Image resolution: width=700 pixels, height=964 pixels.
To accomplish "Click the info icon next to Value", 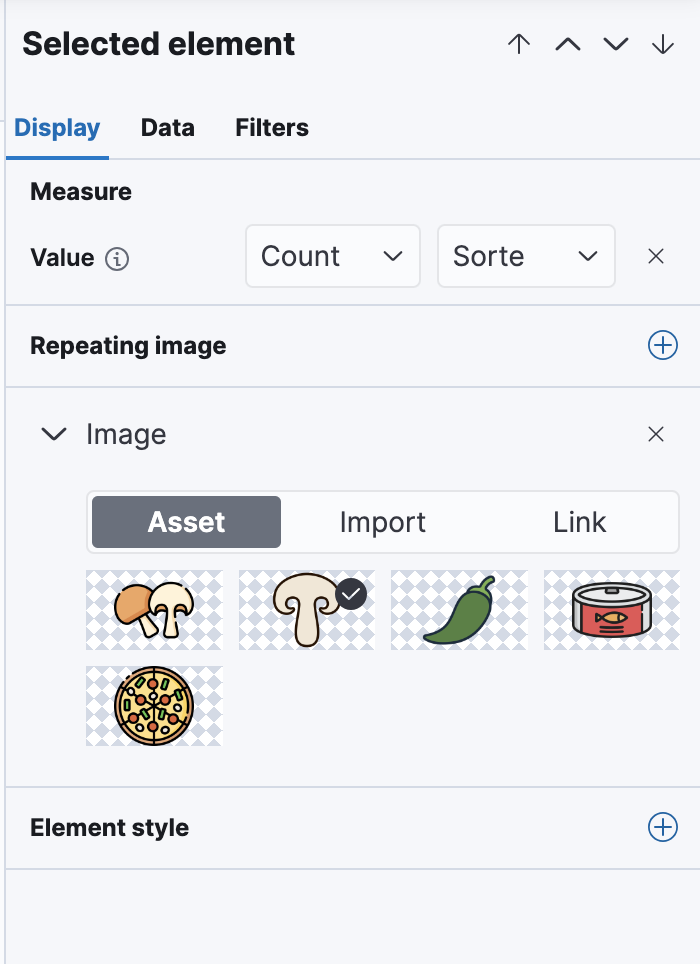I will [117, 258].
